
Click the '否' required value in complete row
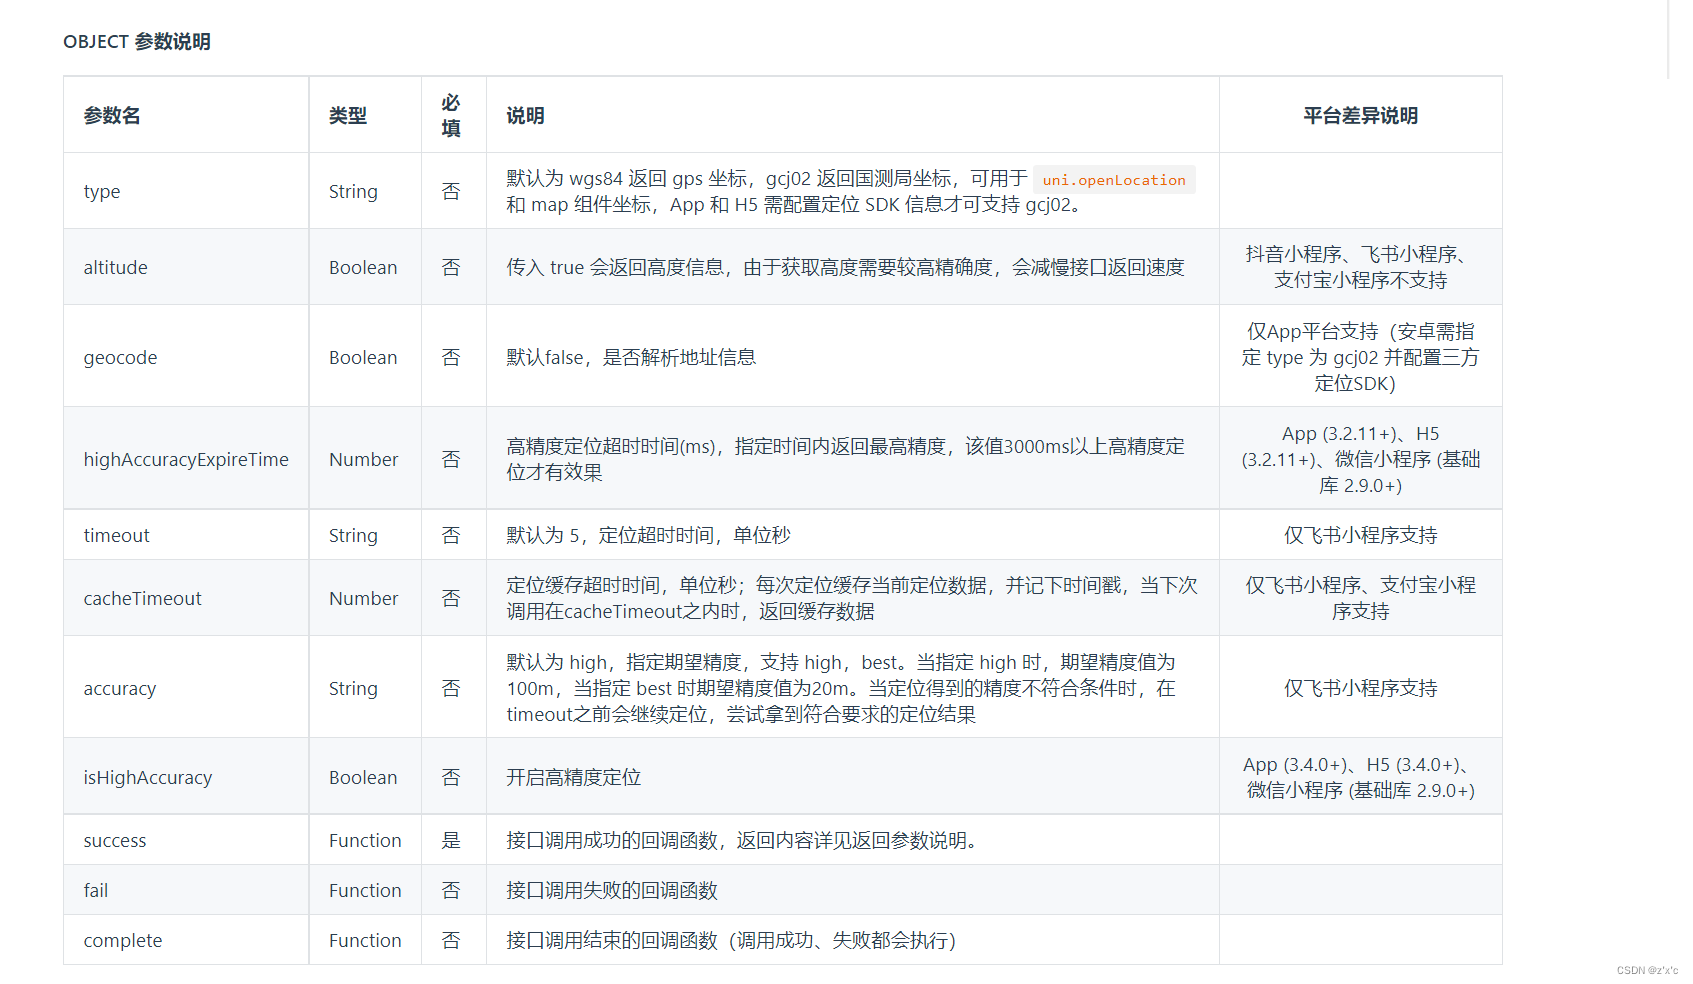451,940
